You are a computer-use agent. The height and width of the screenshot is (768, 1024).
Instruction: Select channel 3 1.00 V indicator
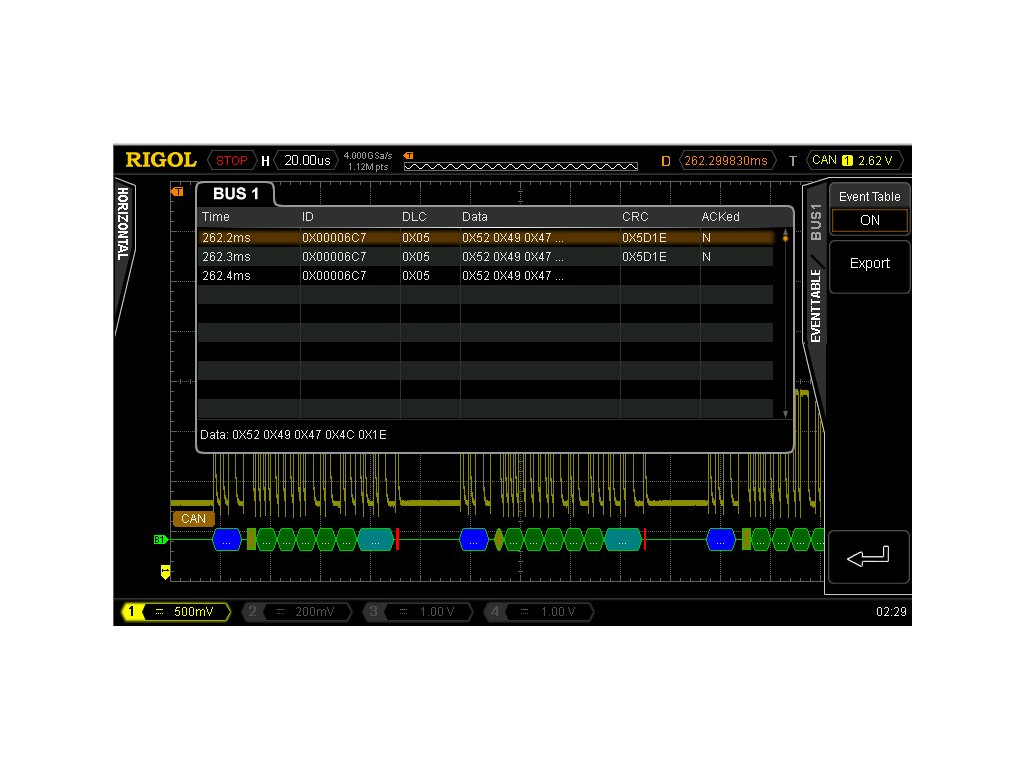(418, 612)
